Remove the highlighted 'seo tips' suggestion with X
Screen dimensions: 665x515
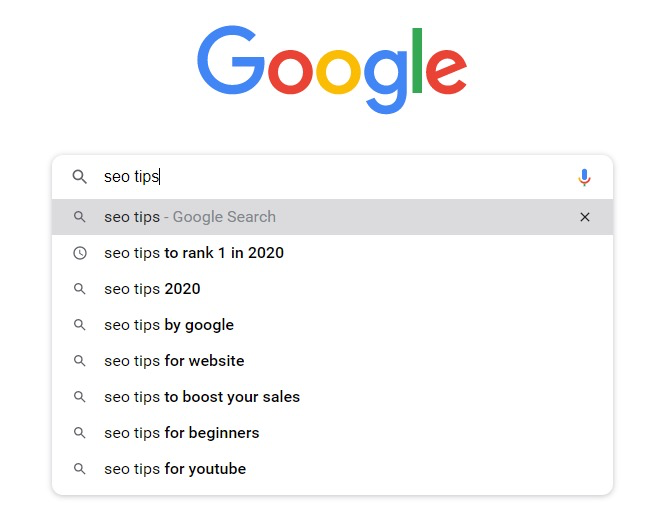tap(584, 217)
